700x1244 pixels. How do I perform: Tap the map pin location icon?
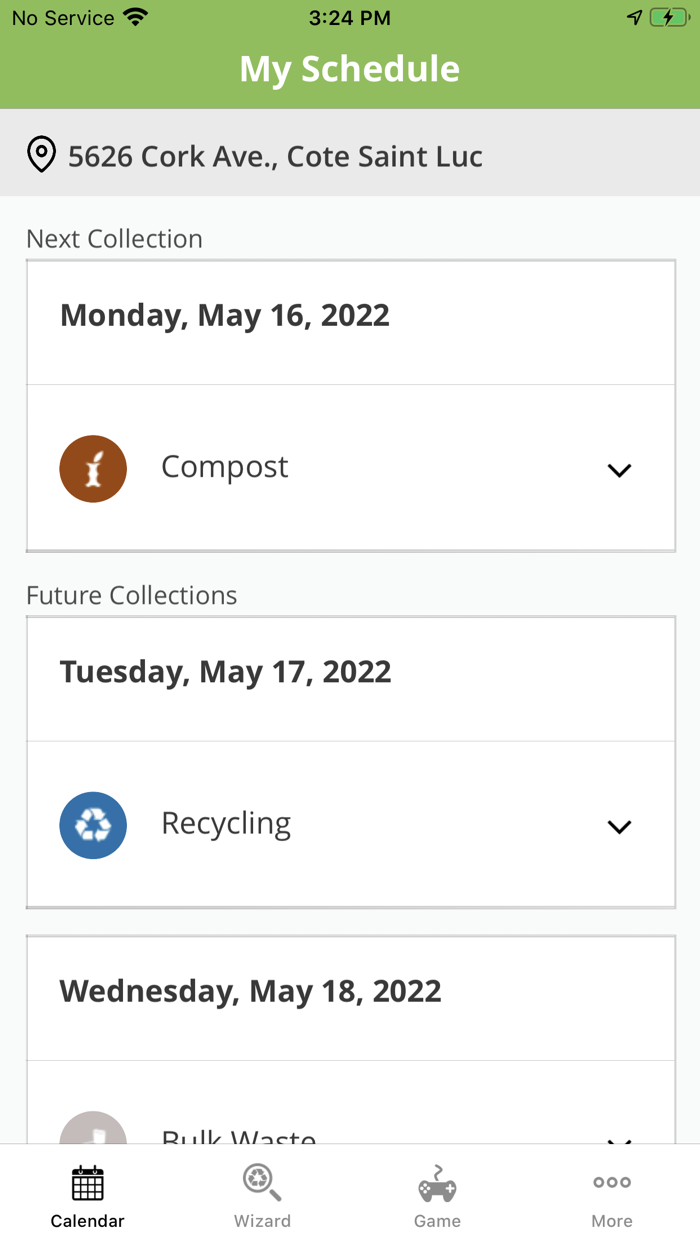coord(41,156)
